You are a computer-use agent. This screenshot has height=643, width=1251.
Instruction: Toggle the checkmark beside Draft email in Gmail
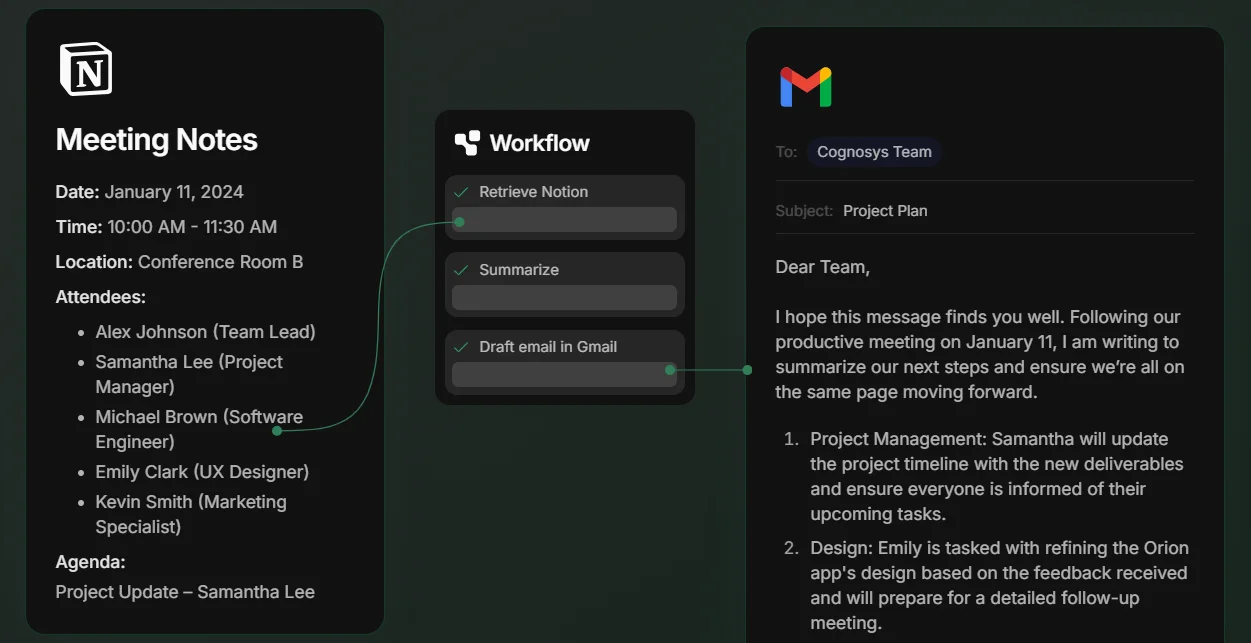pyautogui.click(x=461, y=347)
